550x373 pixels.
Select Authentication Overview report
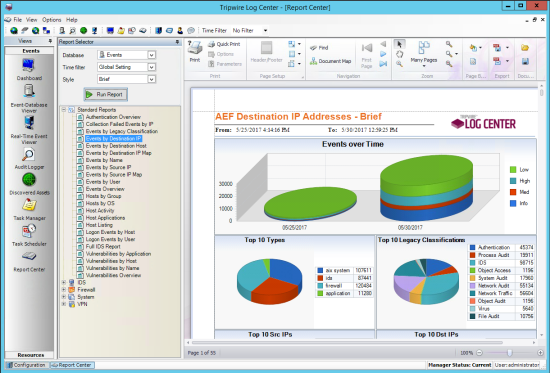pos(113,117)
